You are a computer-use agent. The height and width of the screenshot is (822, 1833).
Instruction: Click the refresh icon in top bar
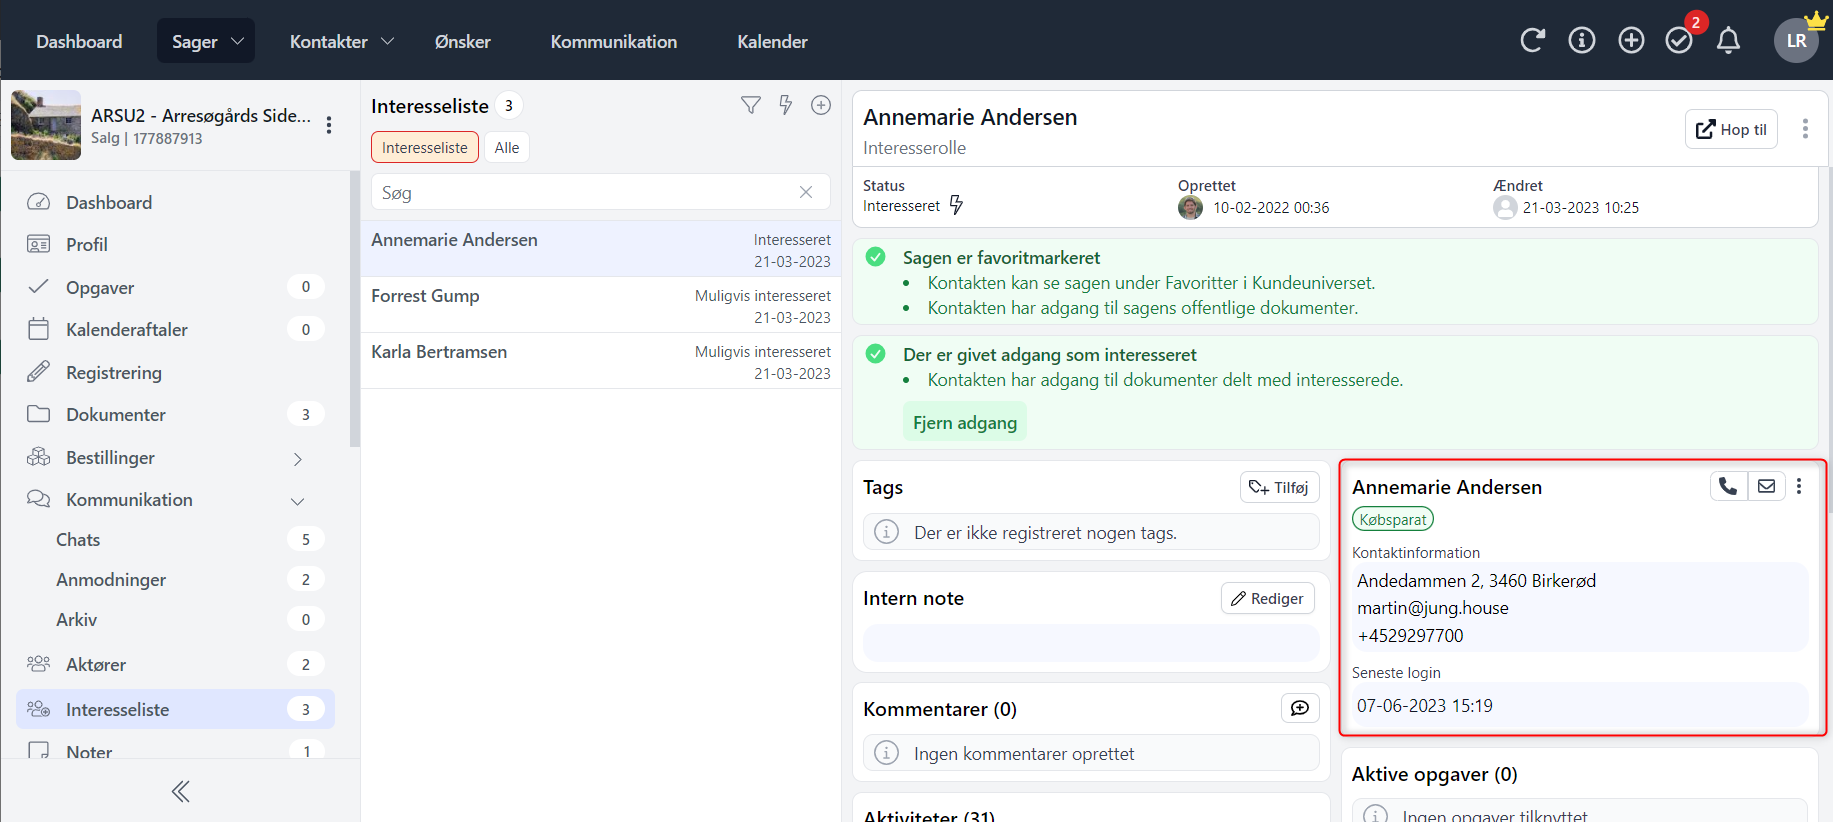click(1532, 40)
